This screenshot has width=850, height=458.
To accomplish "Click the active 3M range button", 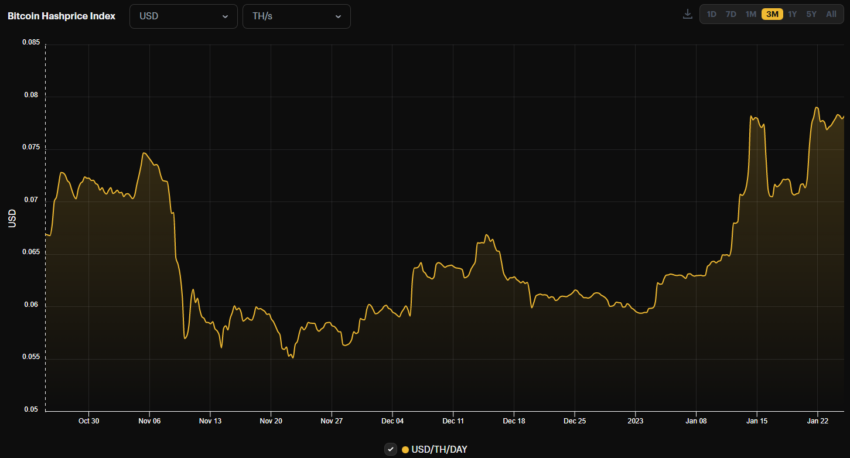I will pos(772,14).
